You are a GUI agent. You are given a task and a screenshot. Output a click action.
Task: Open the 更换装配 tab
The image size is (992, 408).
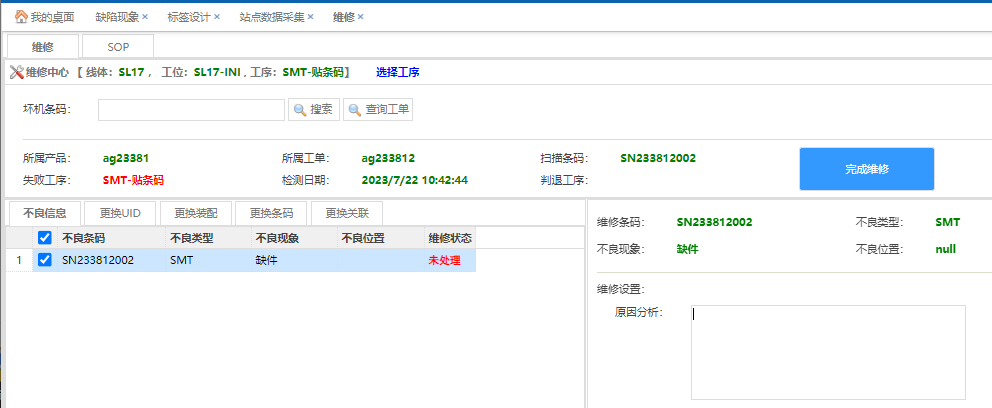point(196,213)
